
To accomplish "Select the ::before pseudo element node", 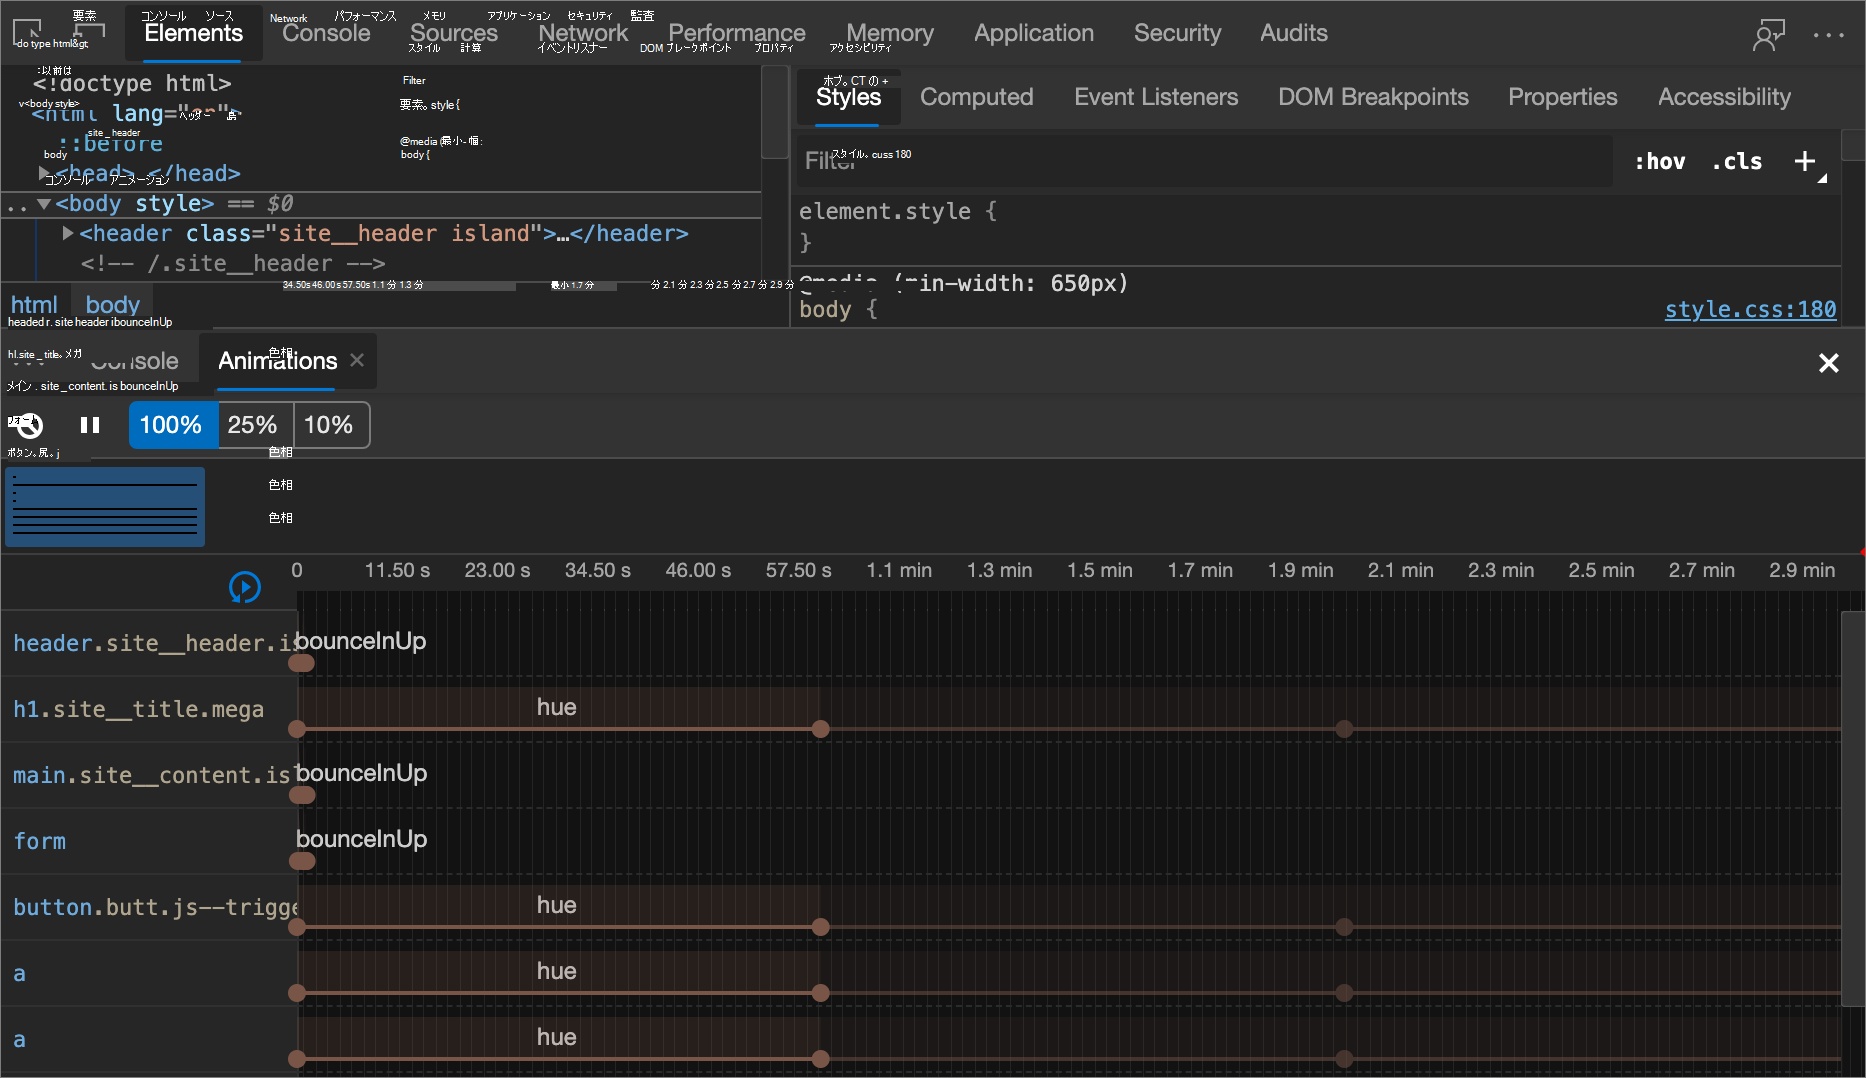I will 110,143.
